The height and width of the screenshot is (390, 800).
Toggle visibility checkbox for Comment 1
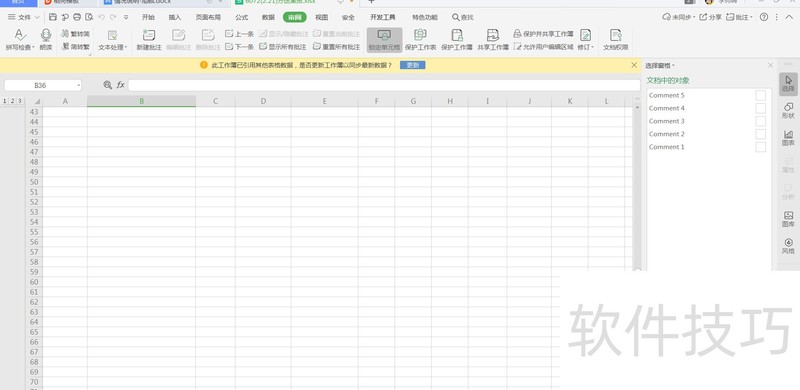[761, 147]
